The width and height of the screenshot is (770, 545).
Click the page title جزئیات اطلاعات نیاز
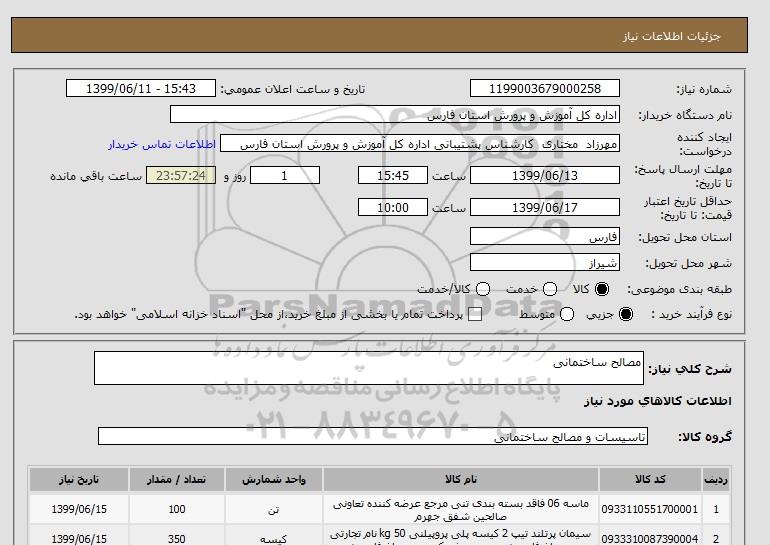671,36
